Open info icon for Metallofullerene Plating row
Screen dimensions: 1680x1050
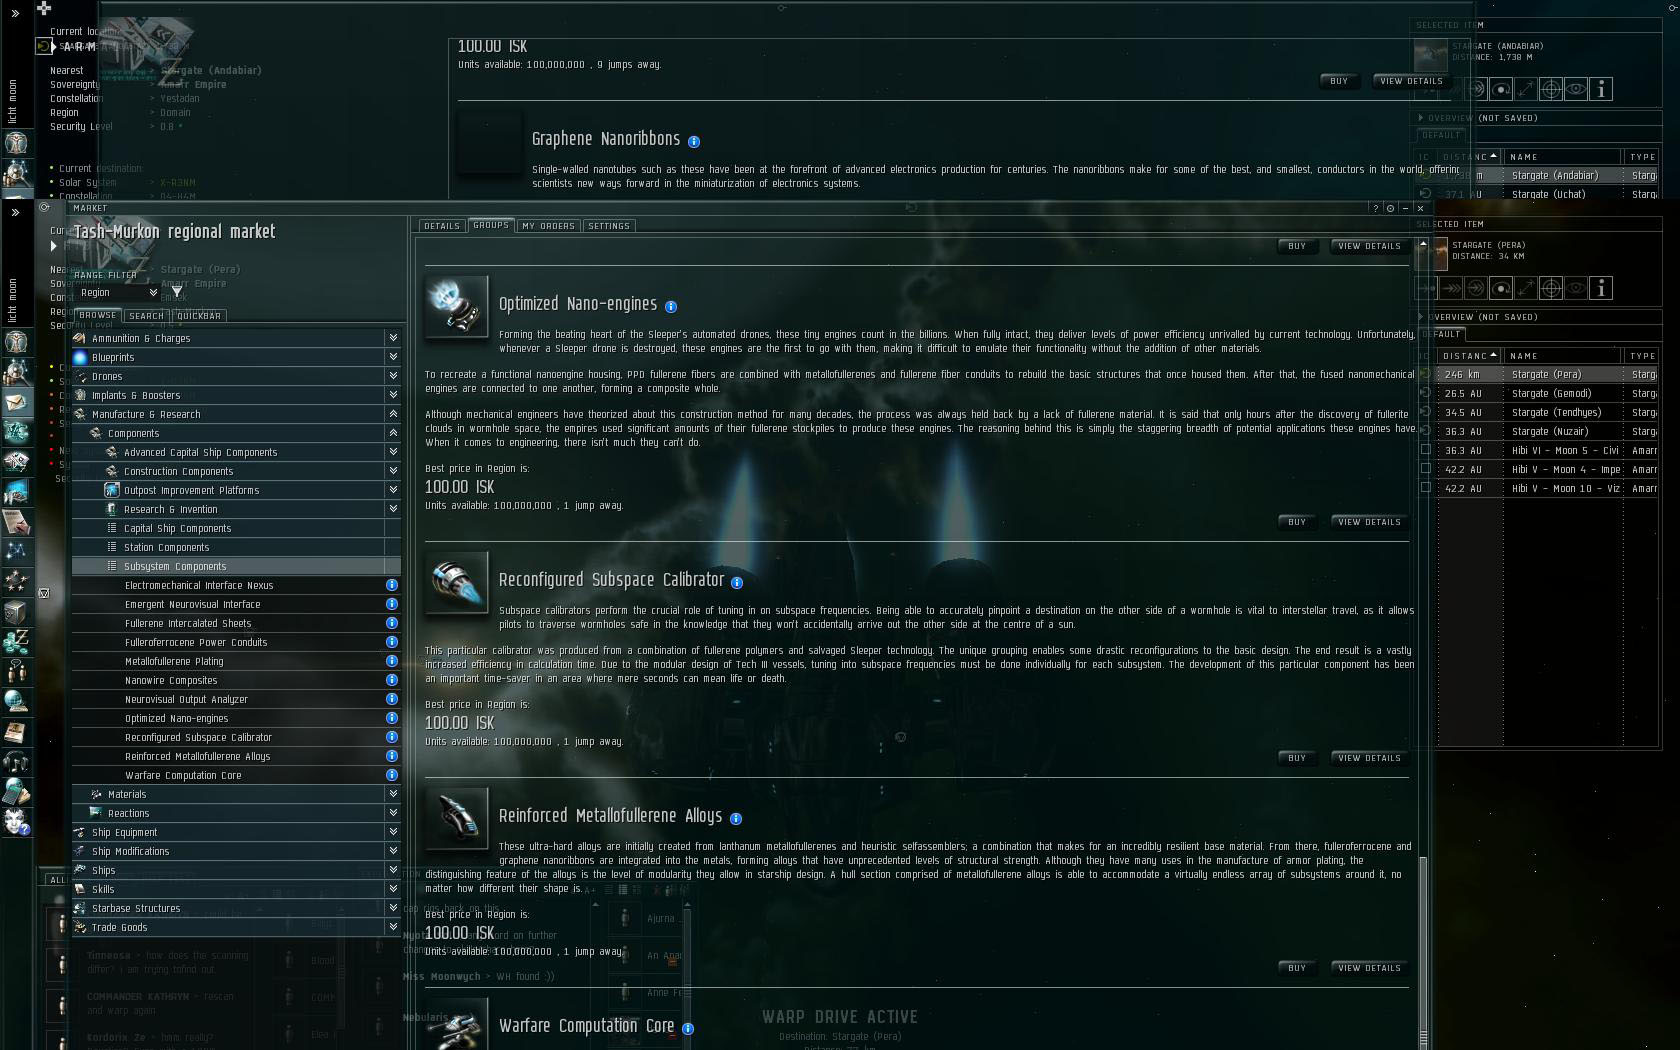[392, 661]
